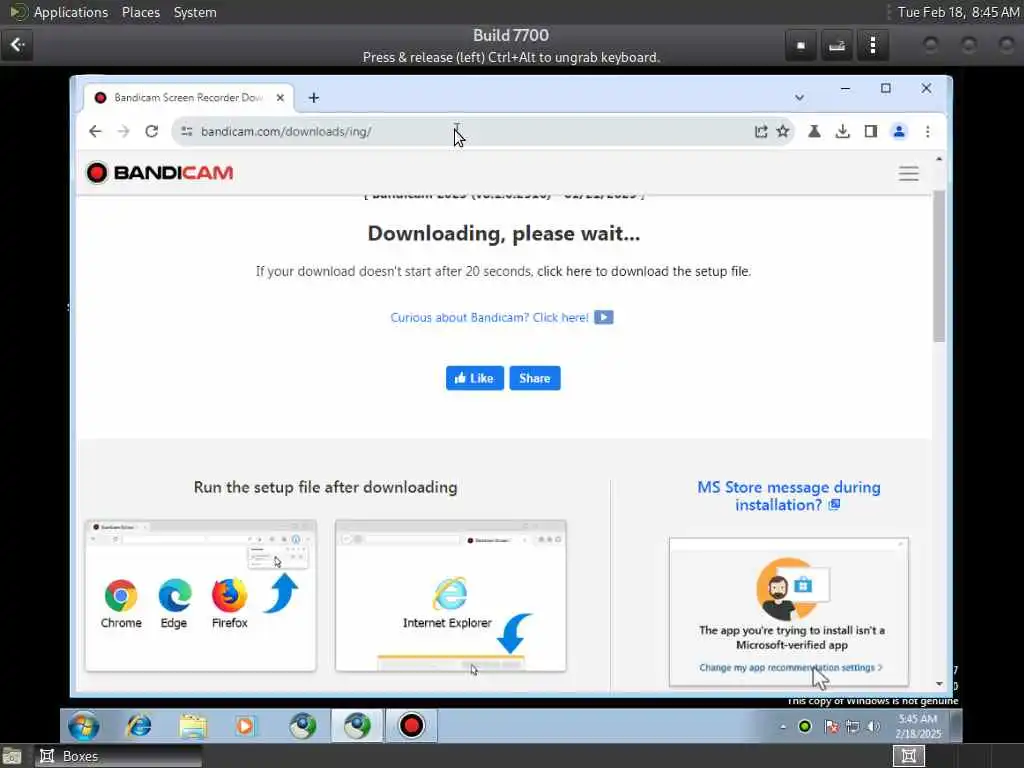This screenshot has width=1024, height=768.
Task: Toggle the Chrome side panel
Action: point(871,131)
